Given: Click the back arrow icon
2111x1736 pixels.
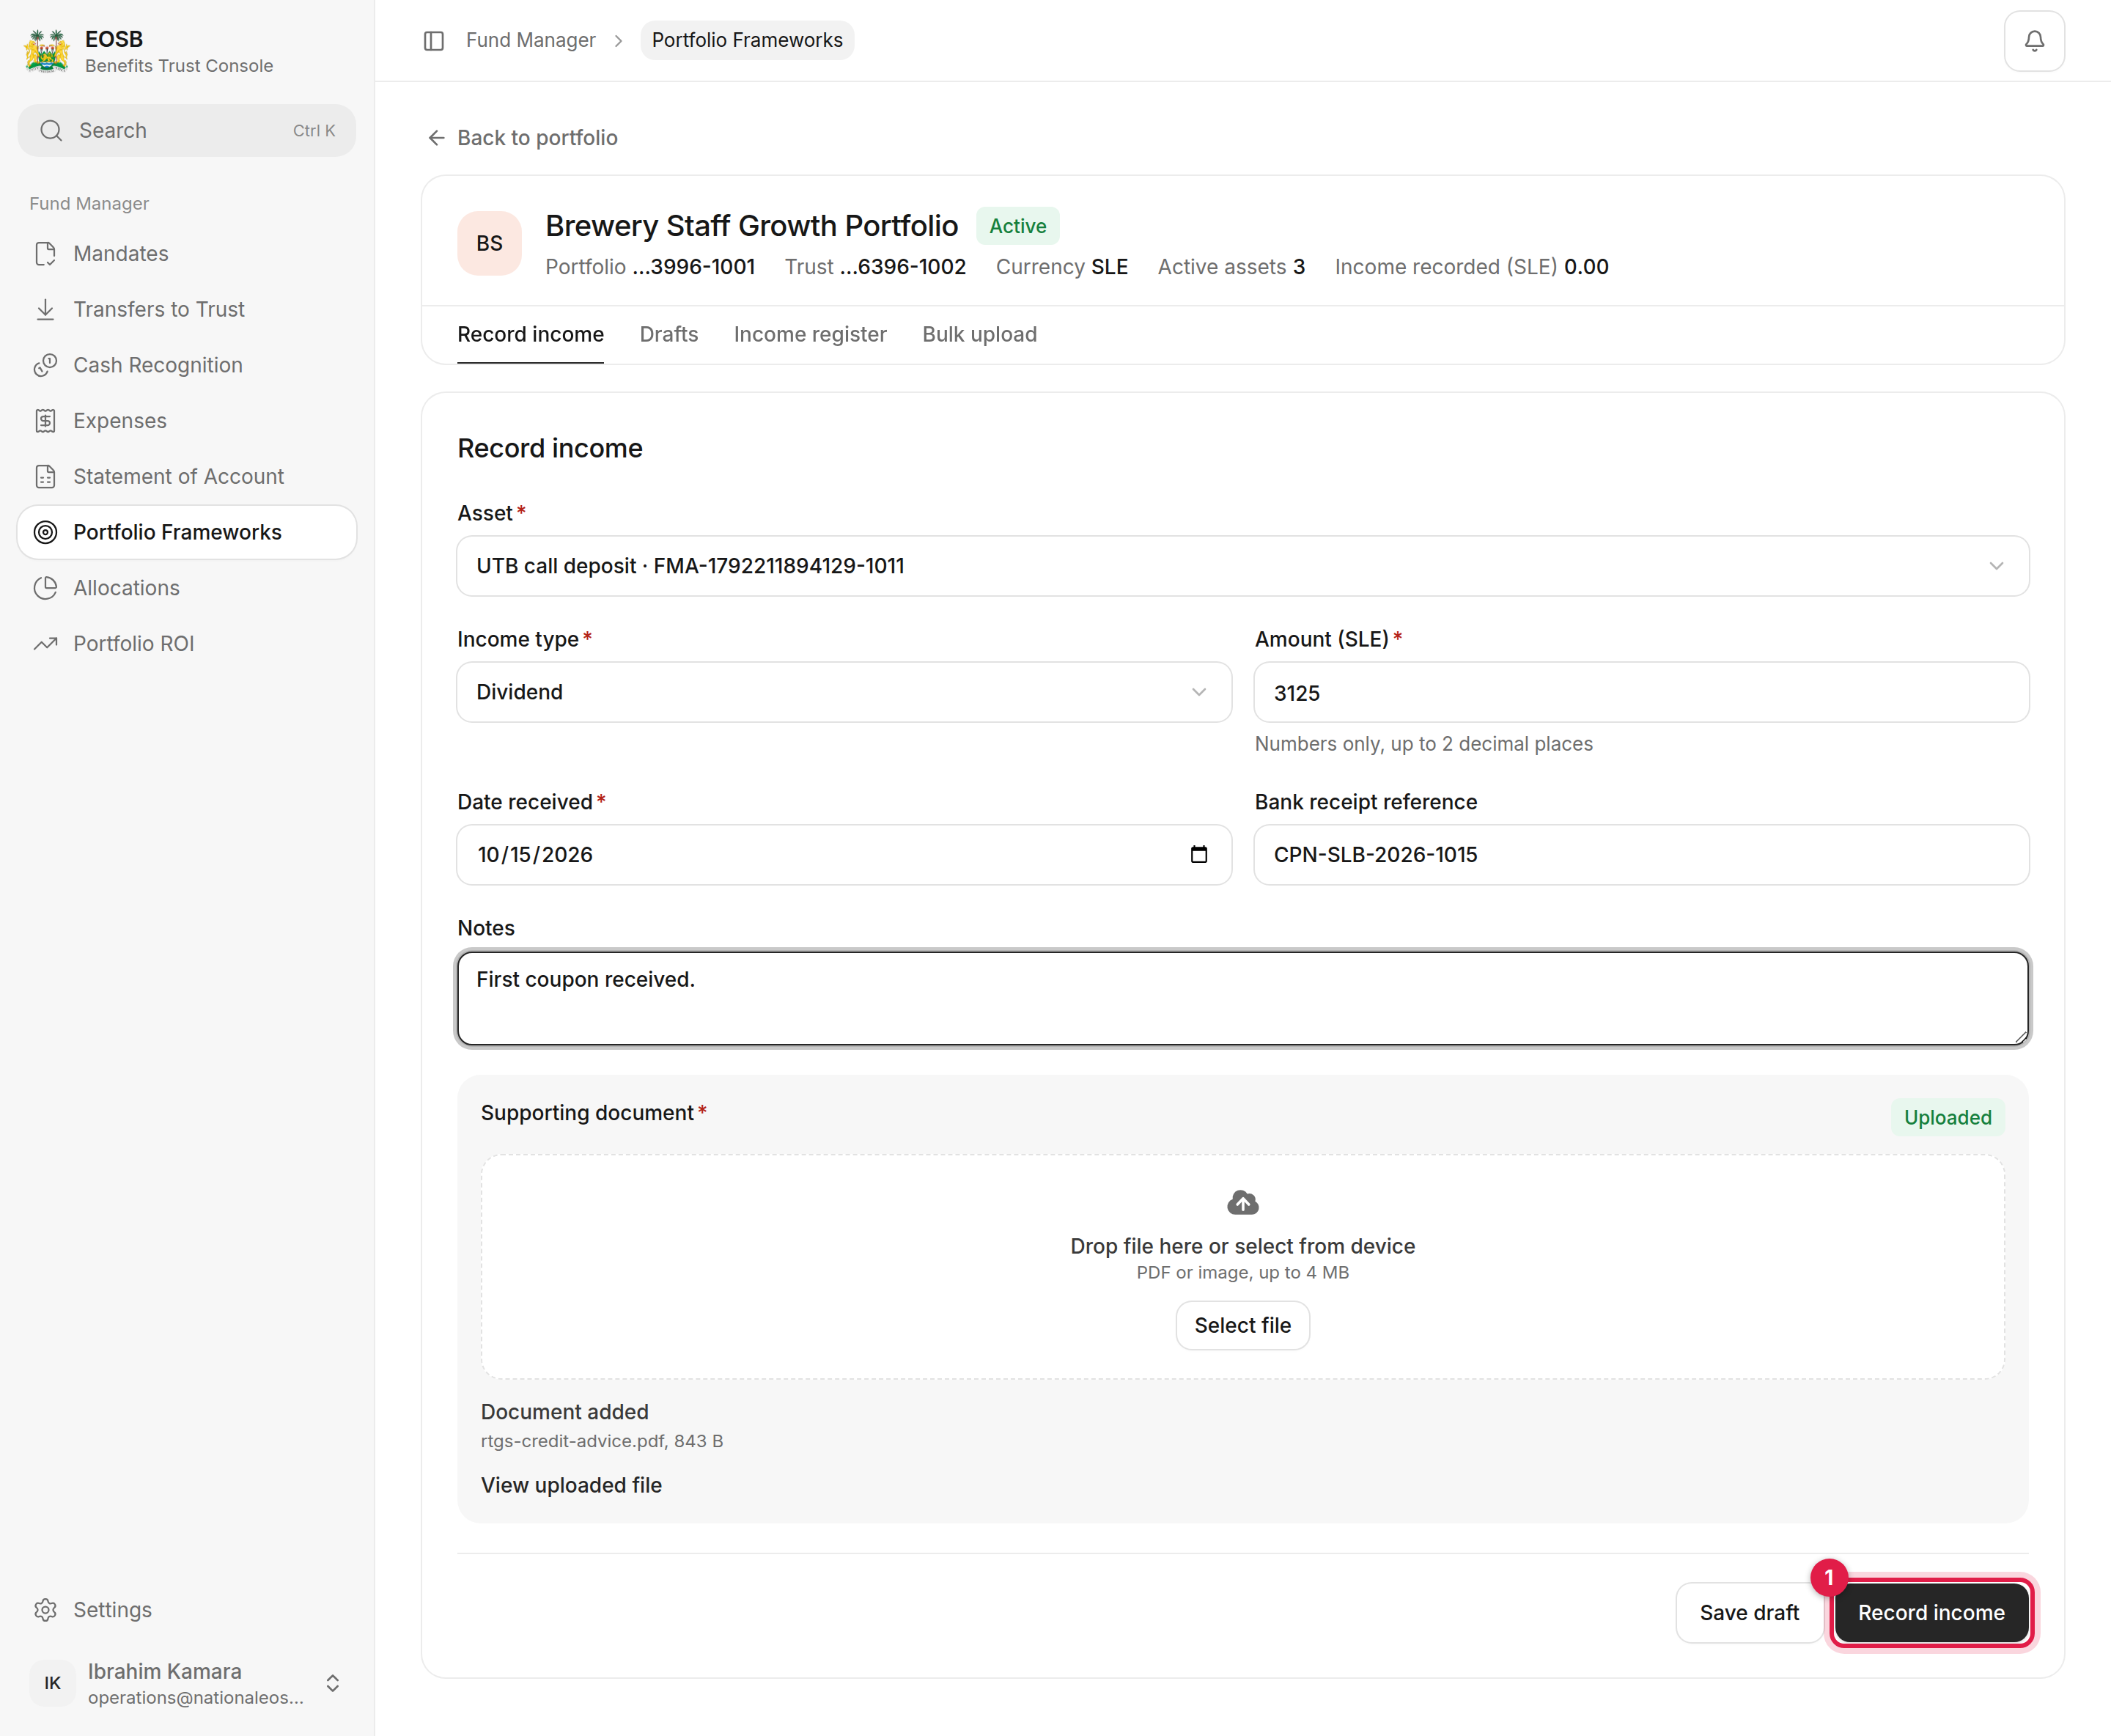Looking at the screenshot, I should 436,138.
